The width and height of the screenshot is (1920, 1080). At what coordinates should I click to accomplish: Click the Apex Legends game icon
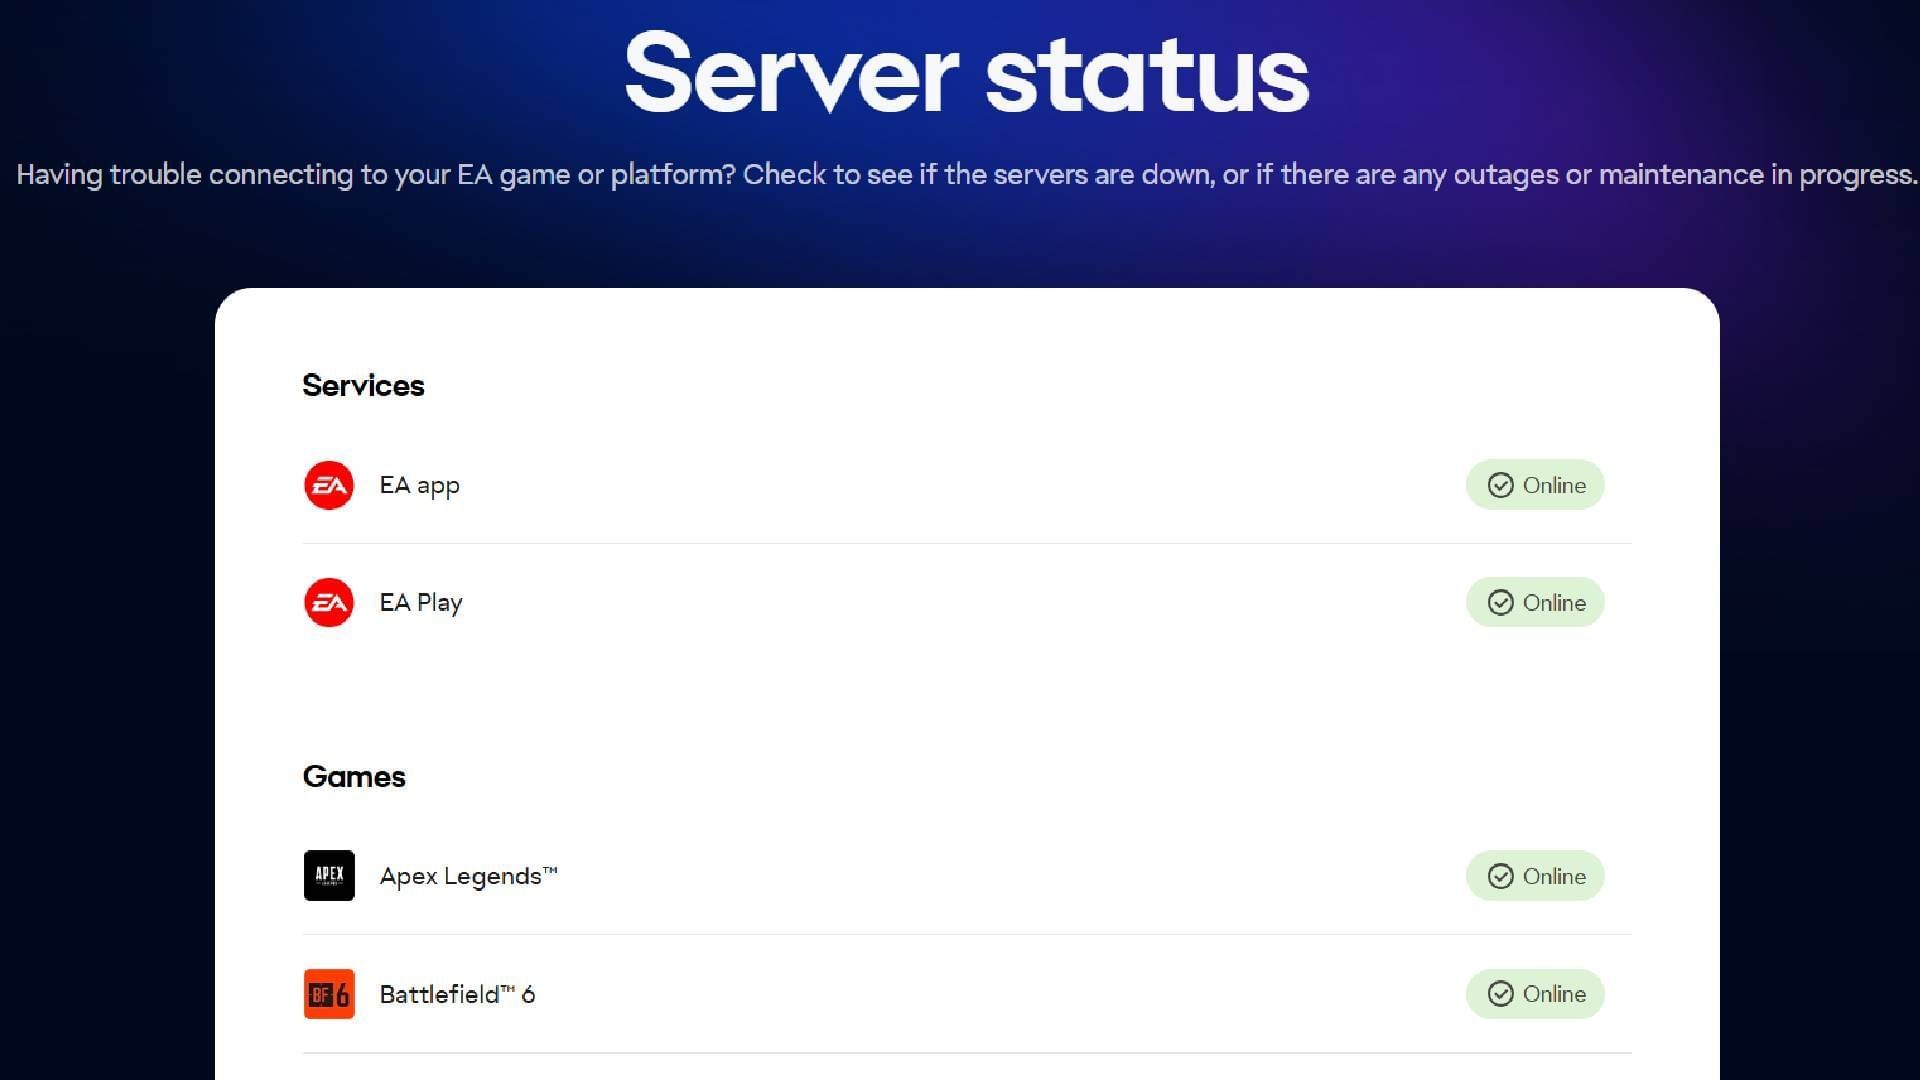(329, 876)
